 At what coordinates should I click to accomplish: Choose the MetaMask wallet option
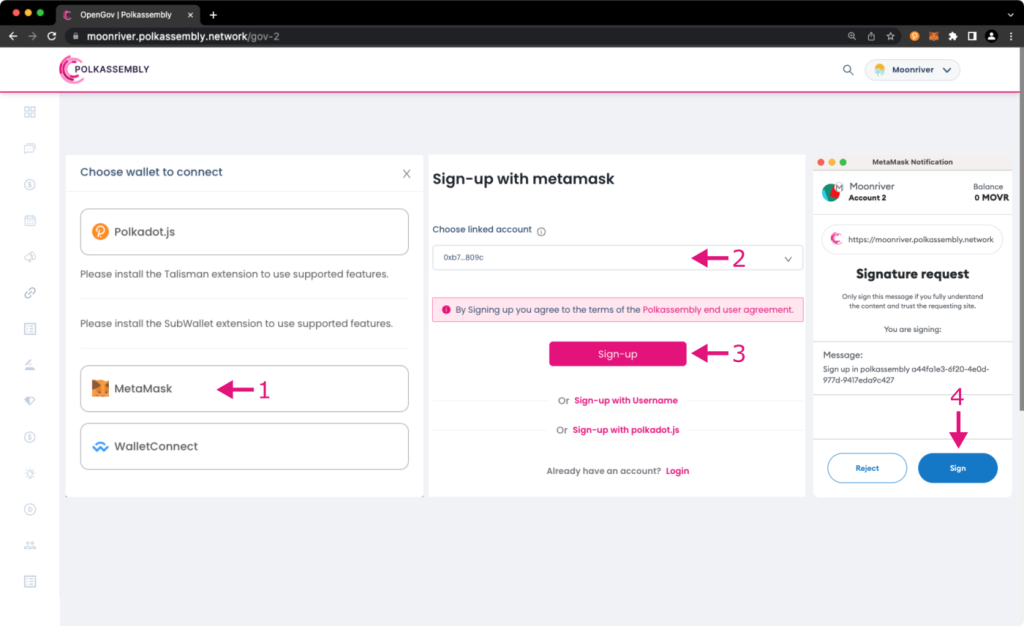pos(244,388)
